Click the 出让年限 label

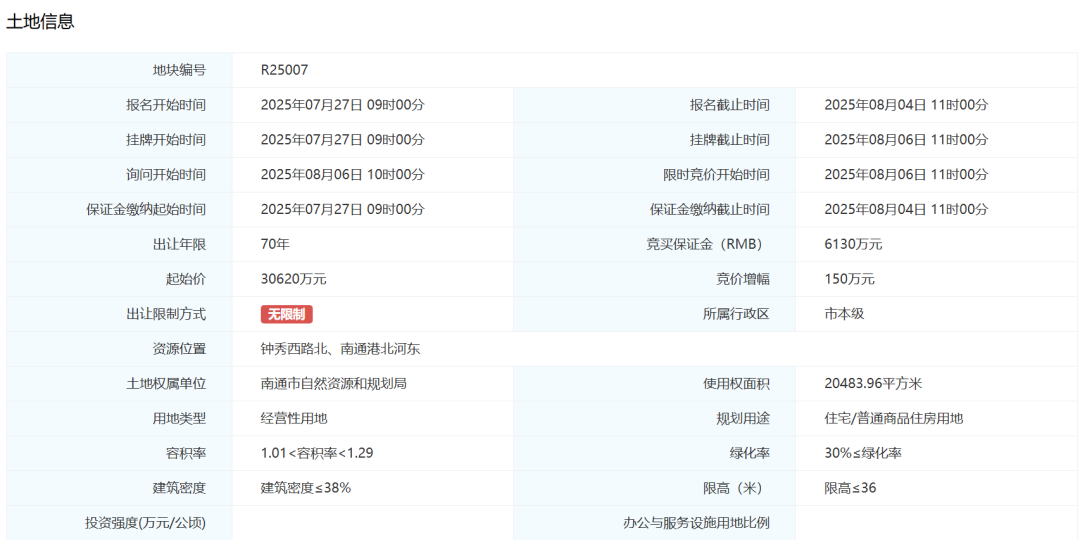point(179,245)
